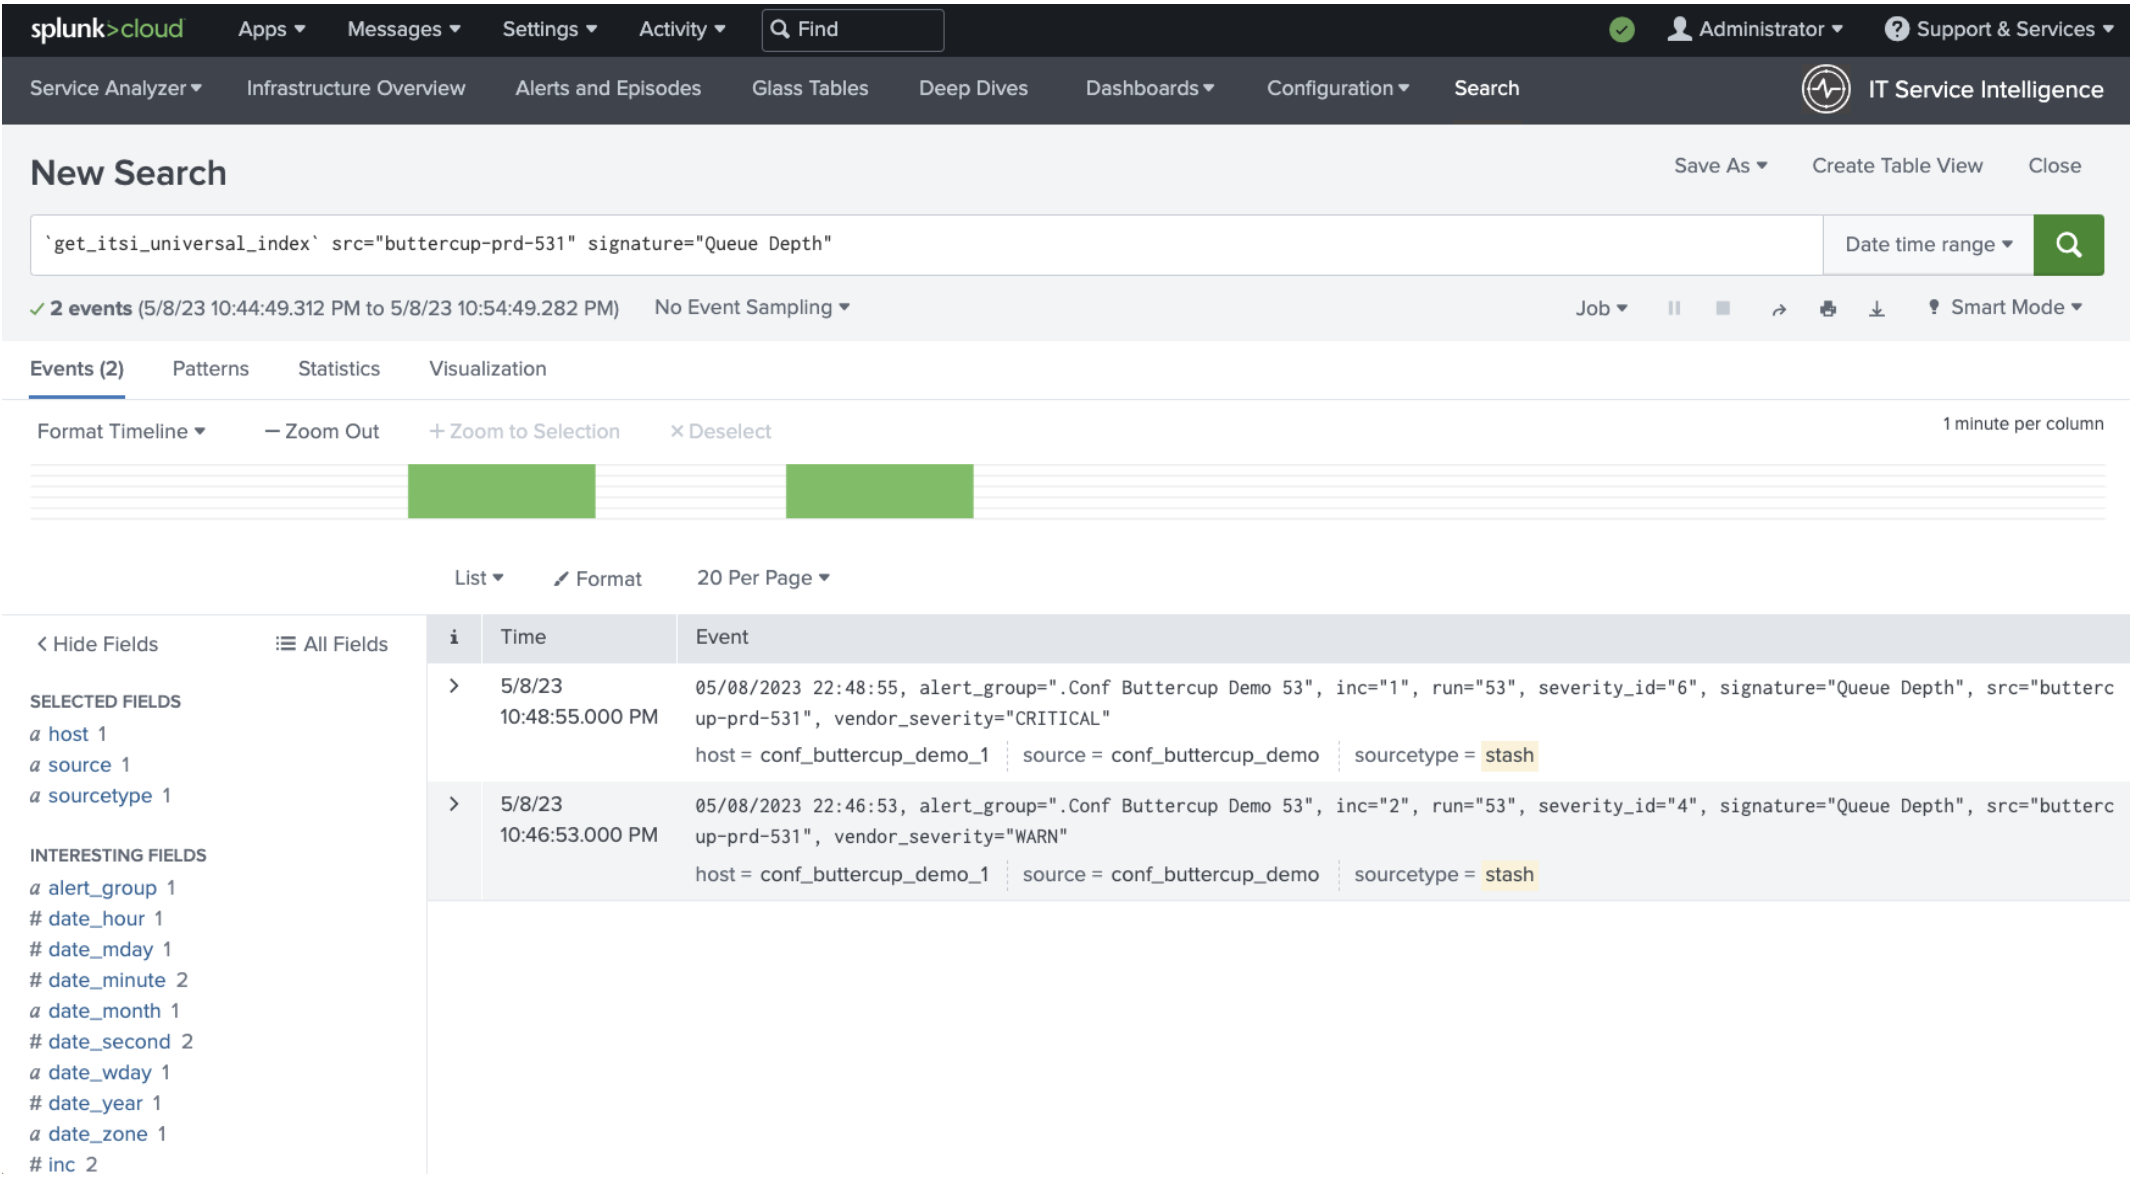Switch to the Statistics tab
Viewport: 2135px width, 1181px height.
click(x=338, y=369)
